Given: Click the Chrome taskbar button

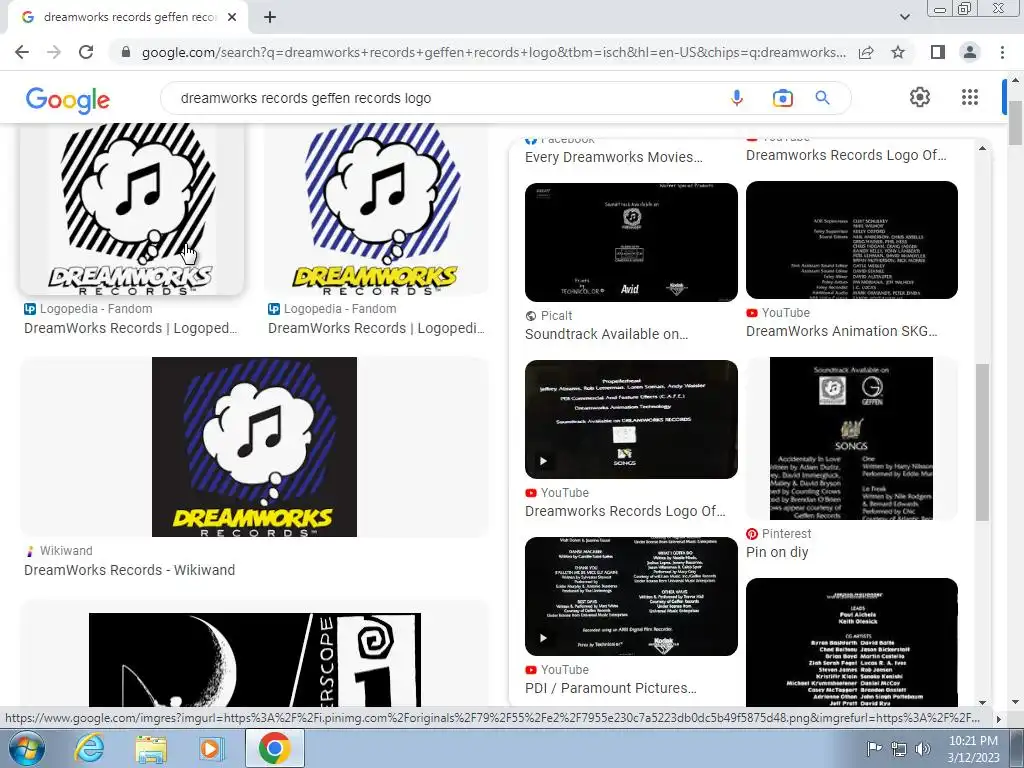Looking at the screenshot, I should [274, 748].
